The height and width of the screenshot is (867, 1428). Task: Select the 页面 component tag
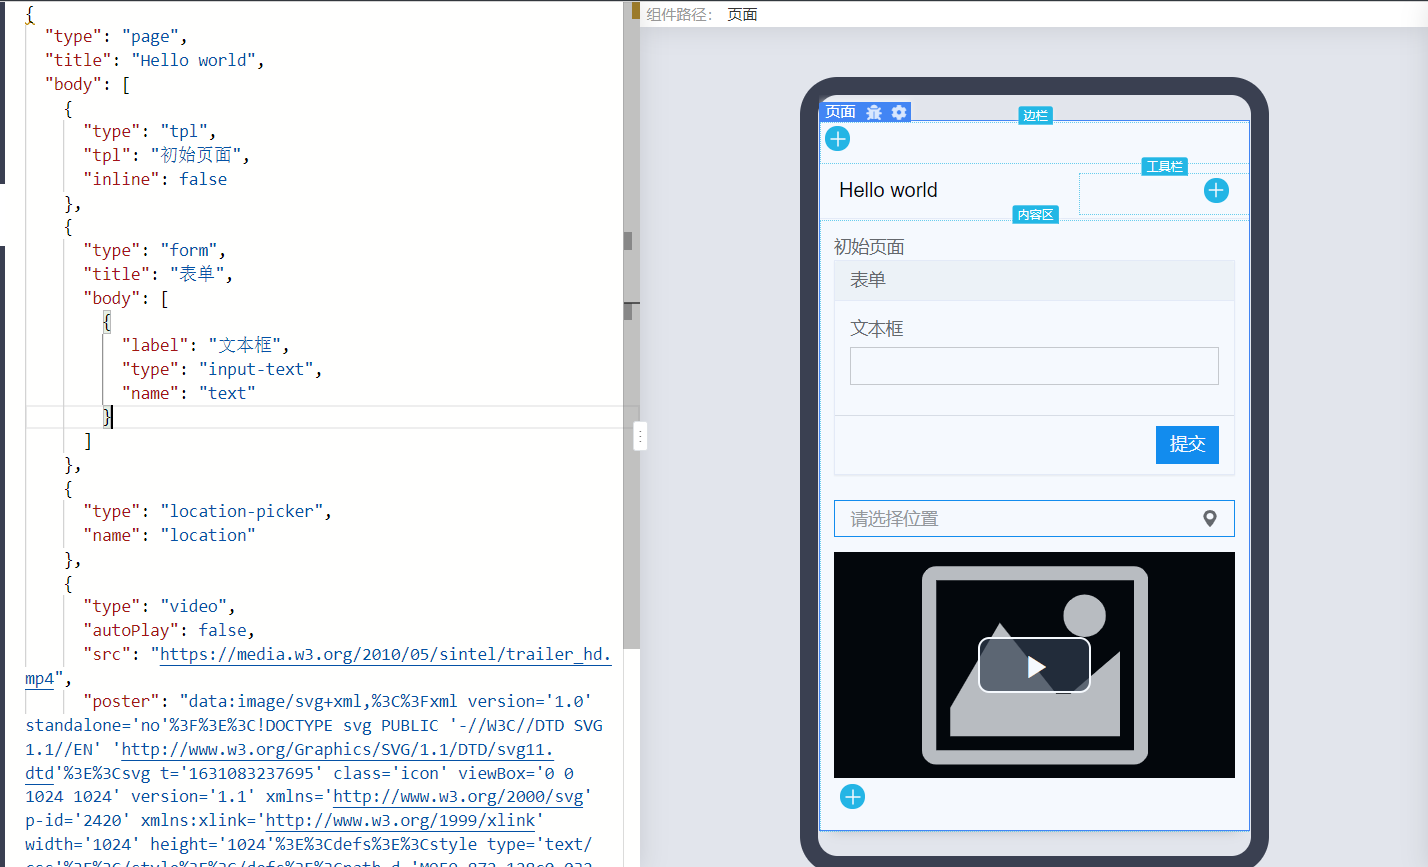pyautogui.click(x=840, y=112)
